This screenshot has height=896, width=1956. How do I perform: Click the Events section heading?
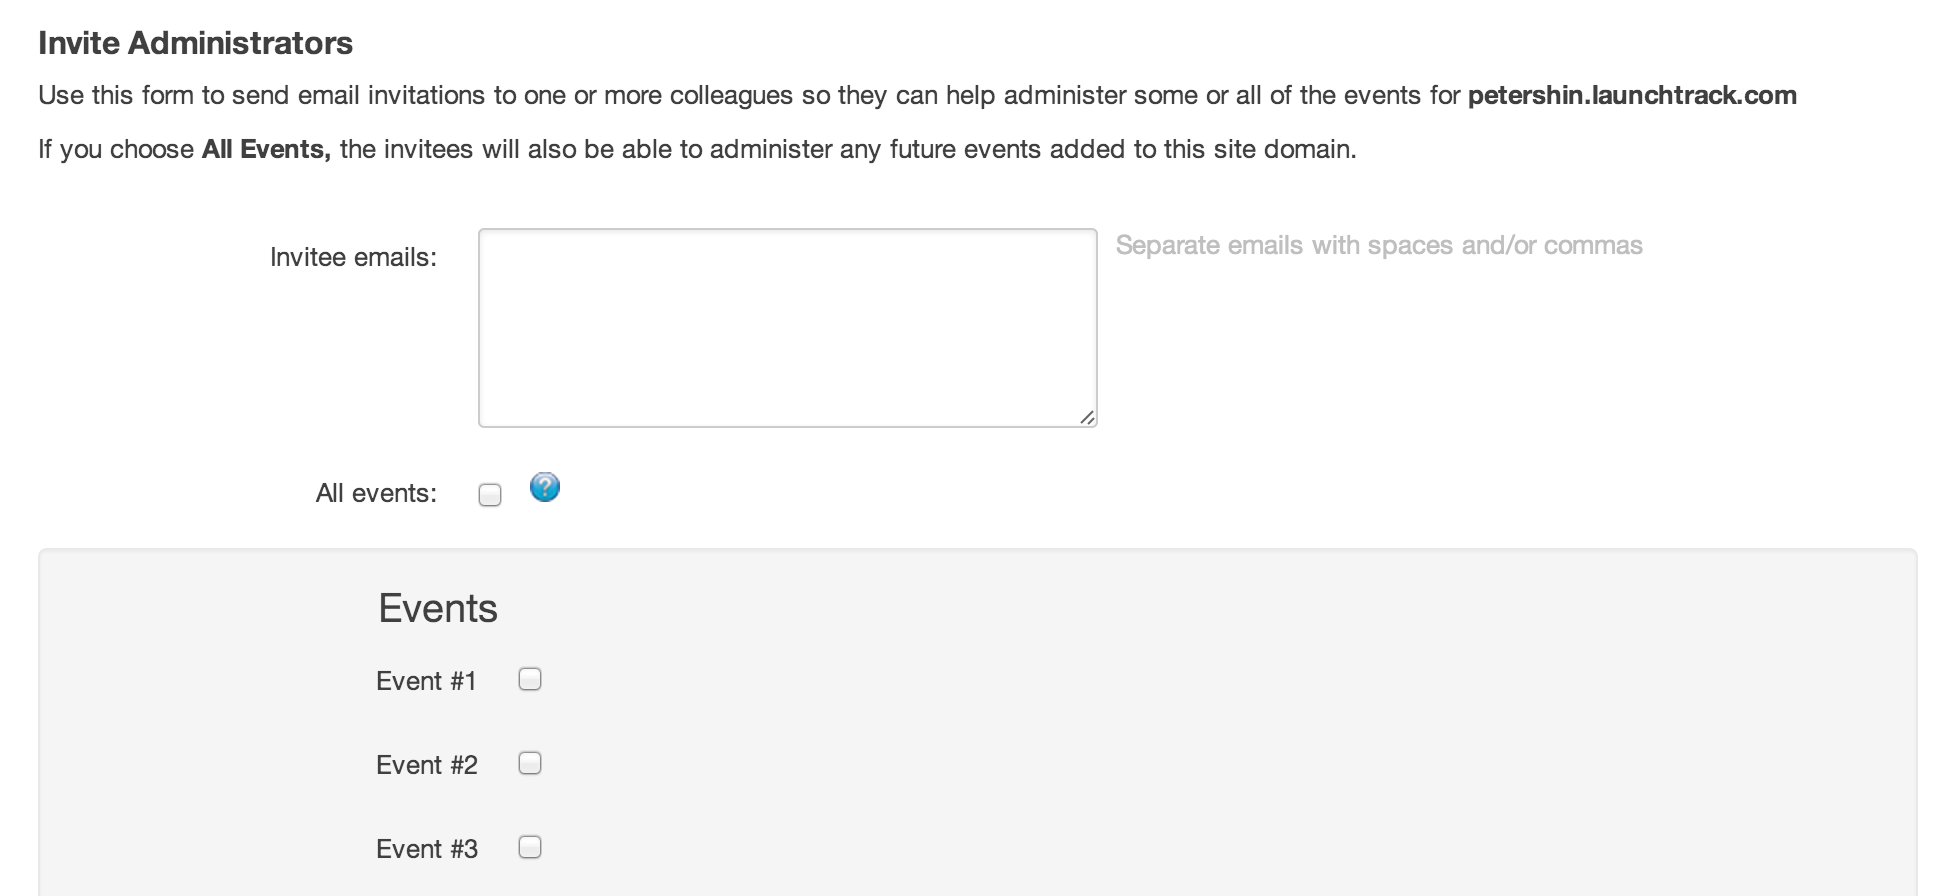(438, 608)
